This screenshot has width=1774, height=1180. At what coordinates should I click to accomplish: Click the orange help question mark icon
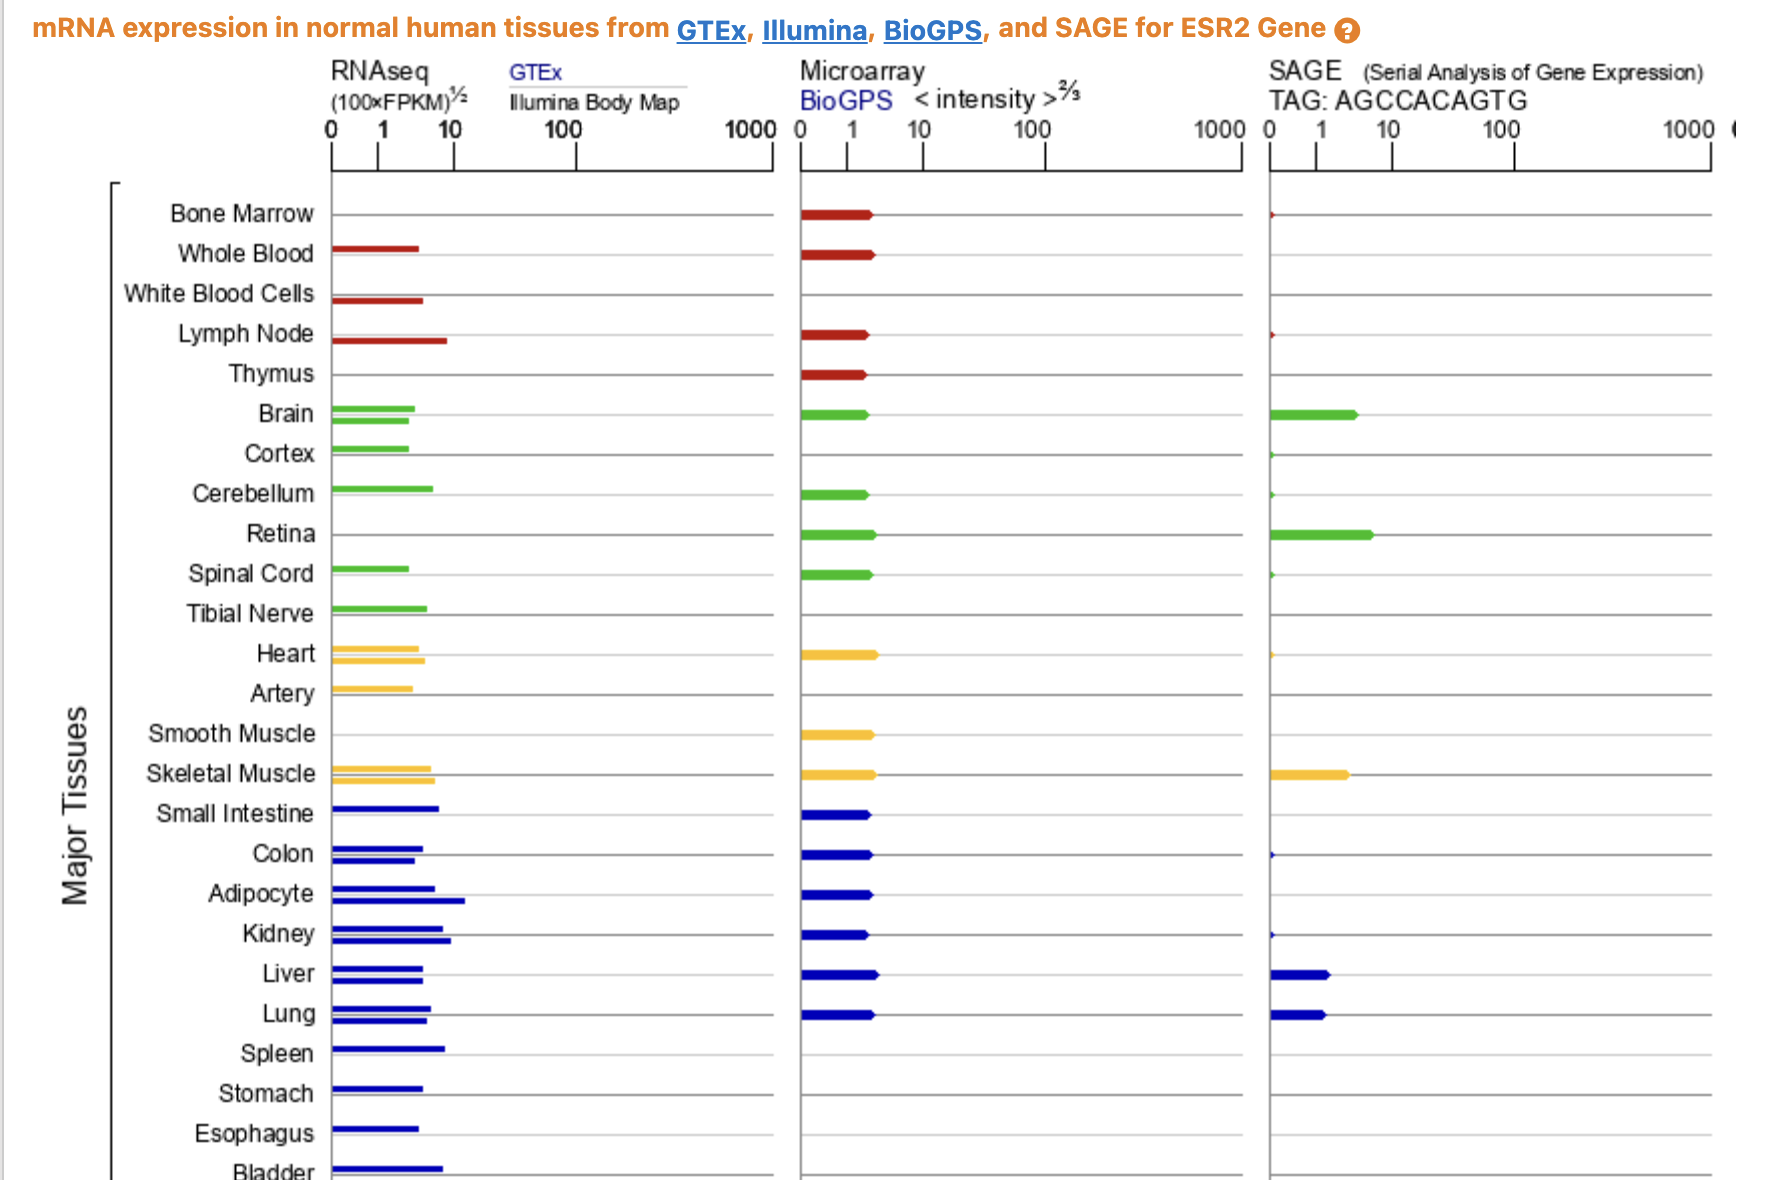(x=1347, y=31)
